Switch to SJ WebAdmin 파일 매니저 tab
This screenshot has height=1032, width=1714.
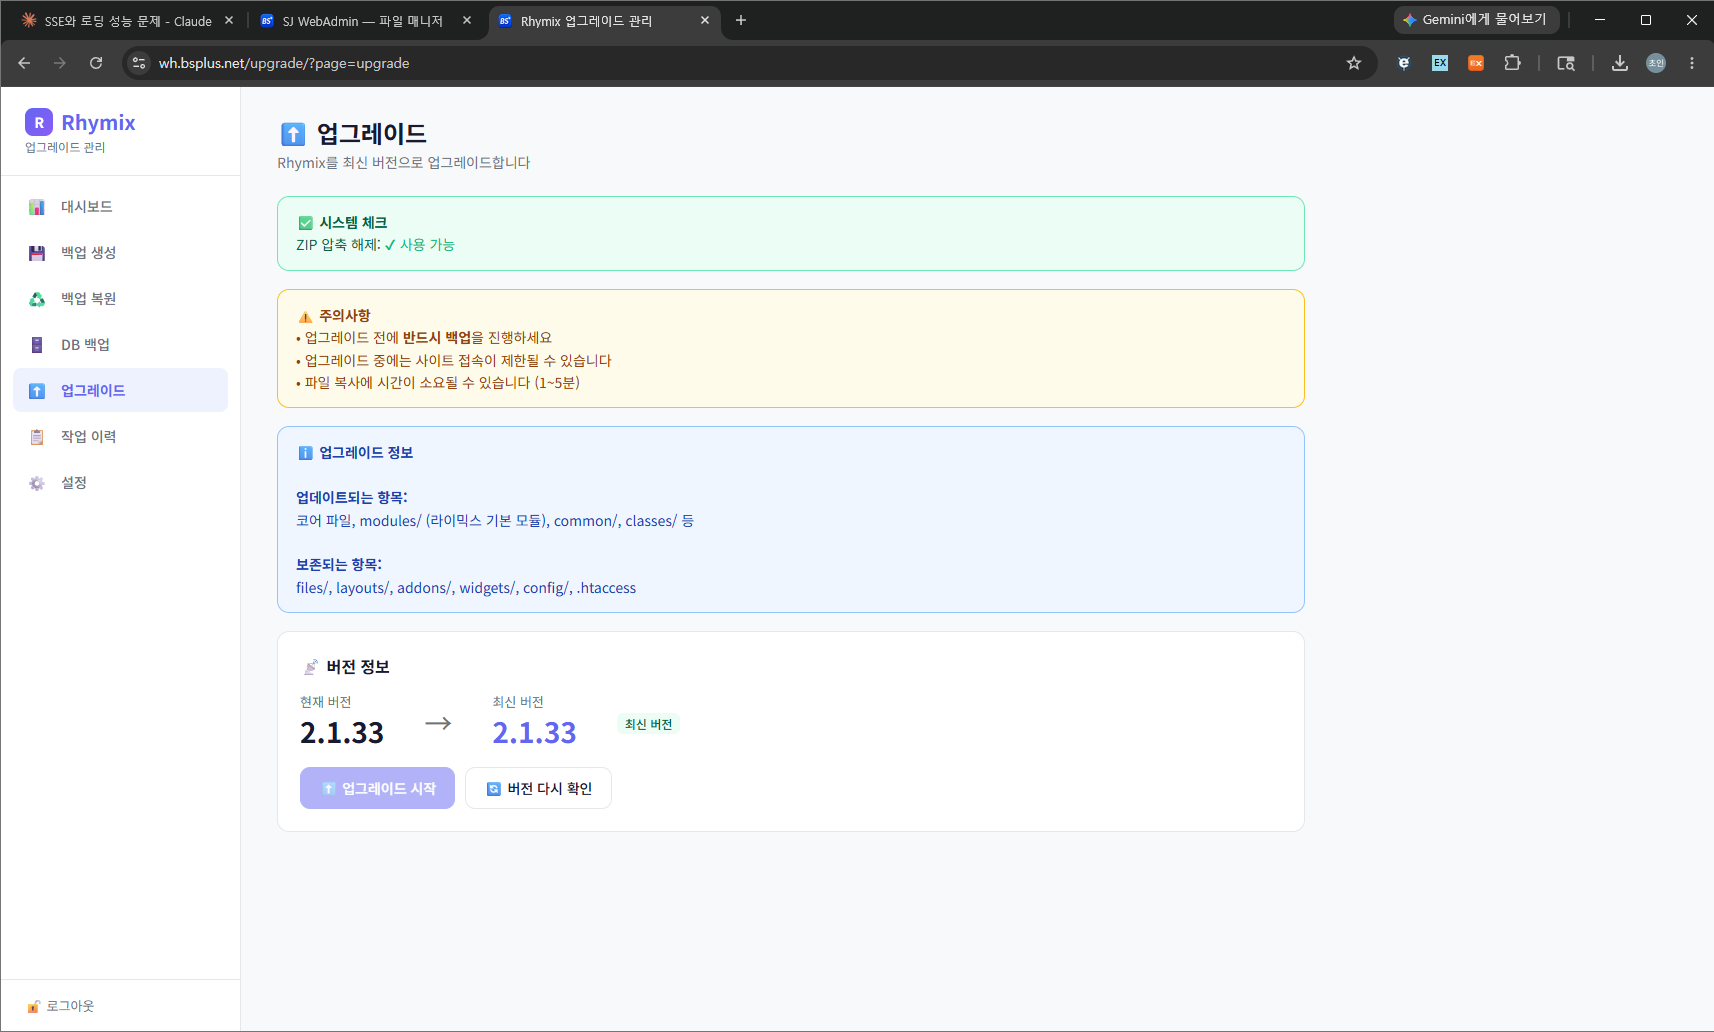[x=362, y=21]
